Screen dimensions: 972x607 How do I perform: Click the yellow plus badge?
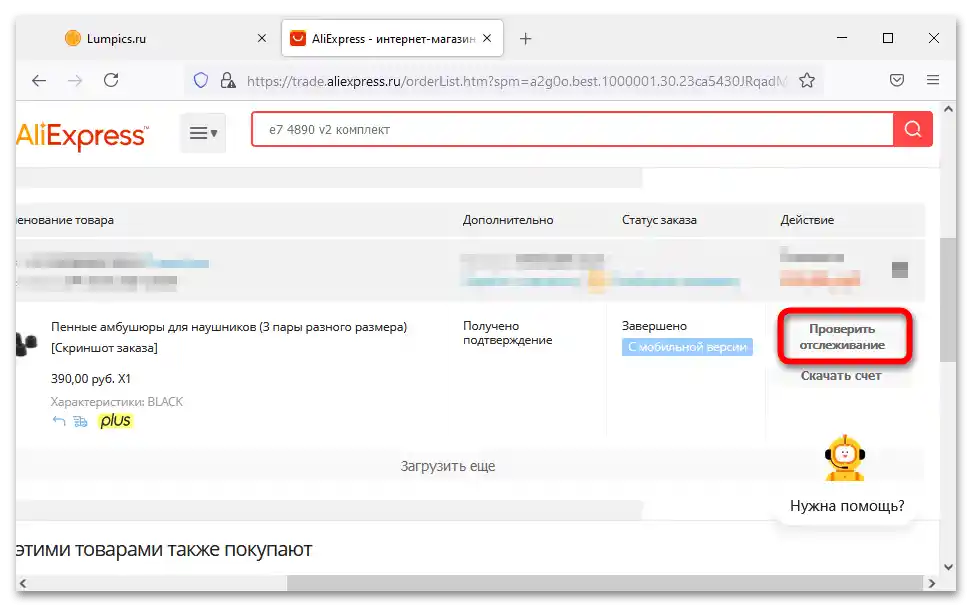[x=115, y=421]
